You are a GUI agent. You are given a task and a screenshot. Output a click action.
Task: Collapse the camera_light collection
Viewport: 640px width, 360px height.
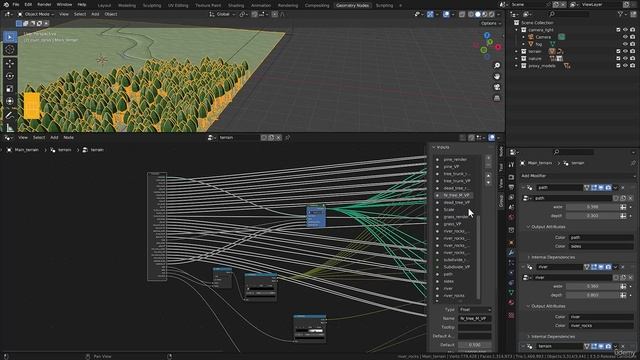pyautogui.click(x=517, y=30)
